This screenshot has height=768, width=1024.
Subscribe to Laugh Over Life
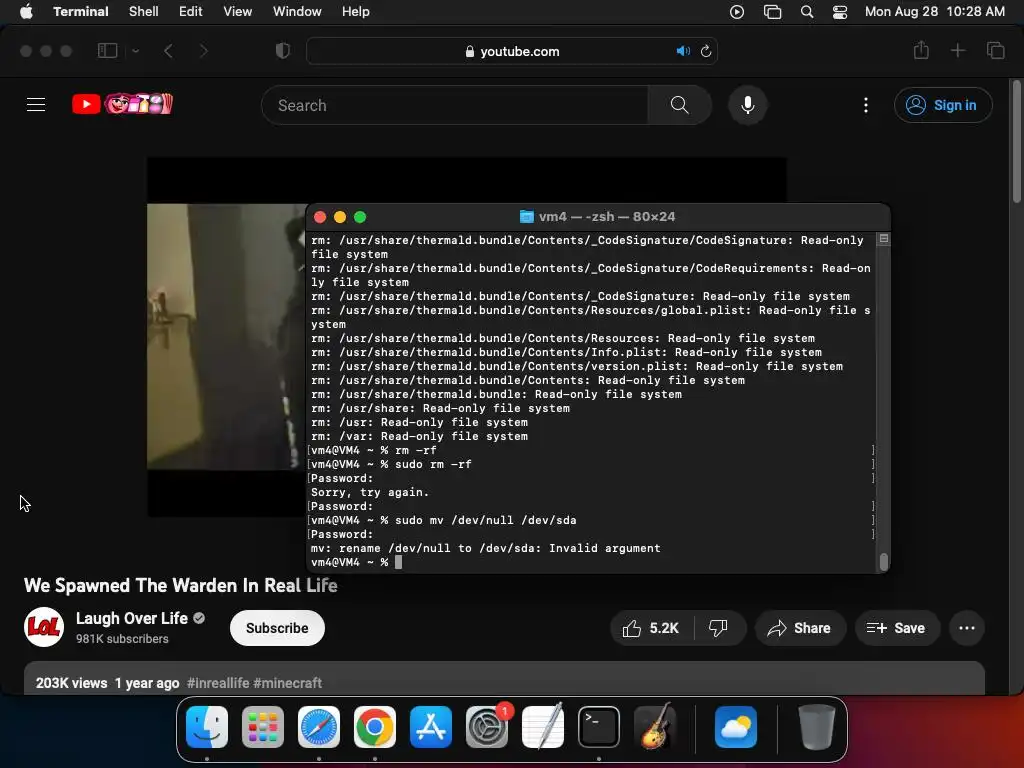277,628
